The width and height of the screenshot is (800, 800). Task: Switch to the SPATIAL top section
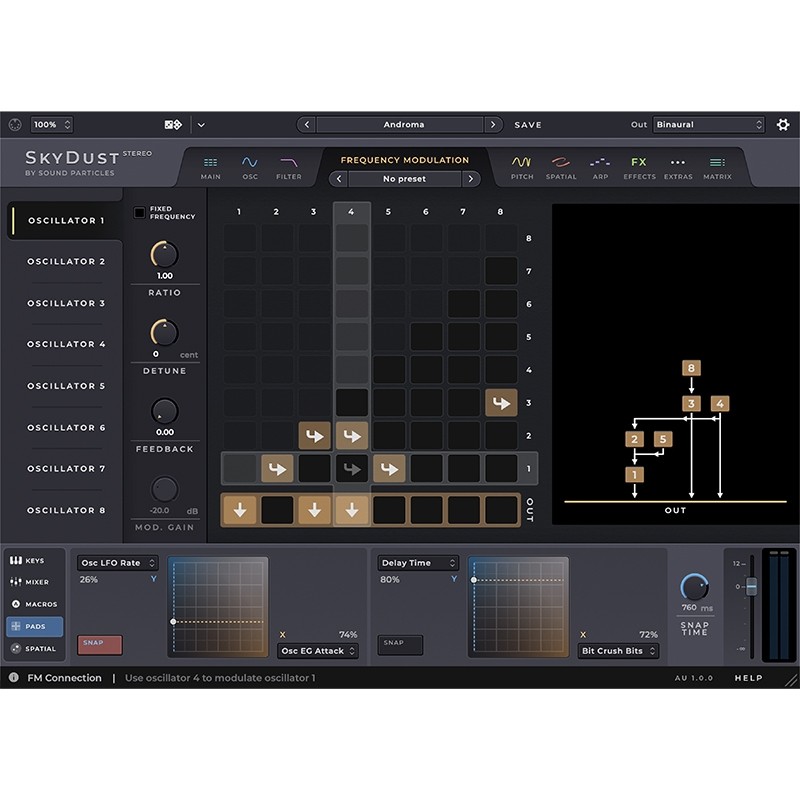pyautogui.click(x=561, y=168)
